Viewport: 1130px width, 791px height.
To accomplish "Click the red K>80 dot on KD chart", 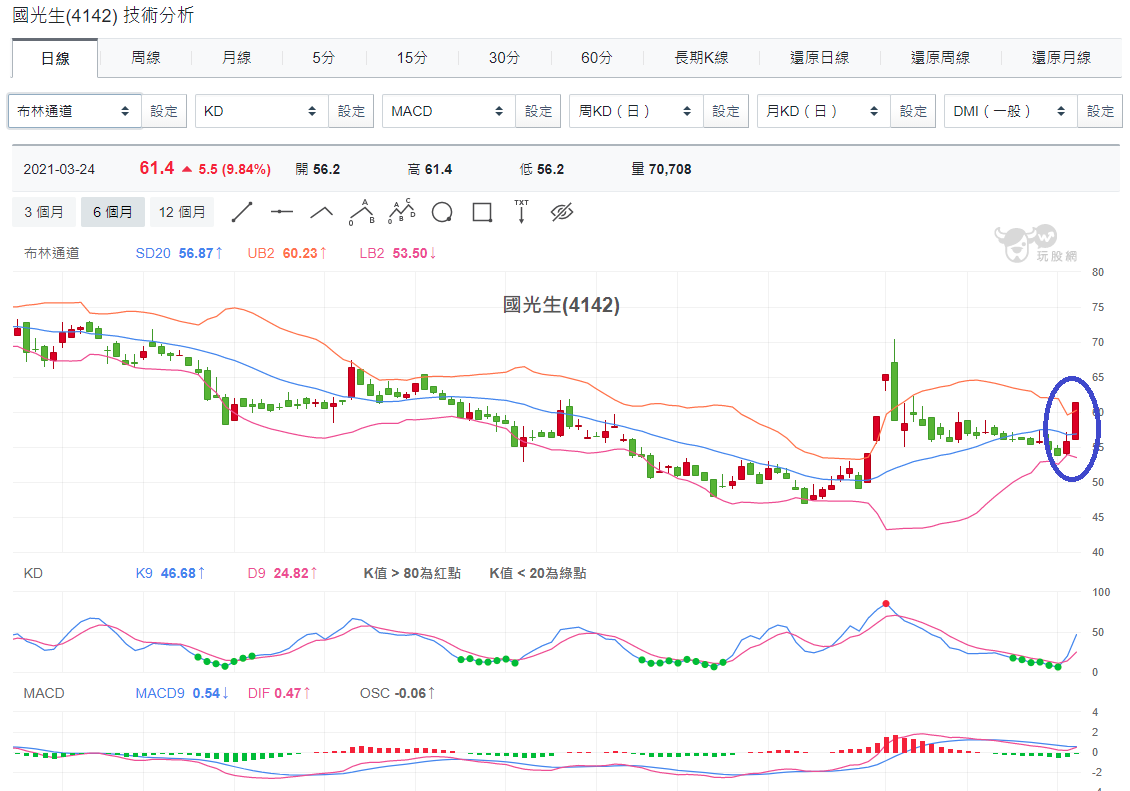I will click(886, 604).
